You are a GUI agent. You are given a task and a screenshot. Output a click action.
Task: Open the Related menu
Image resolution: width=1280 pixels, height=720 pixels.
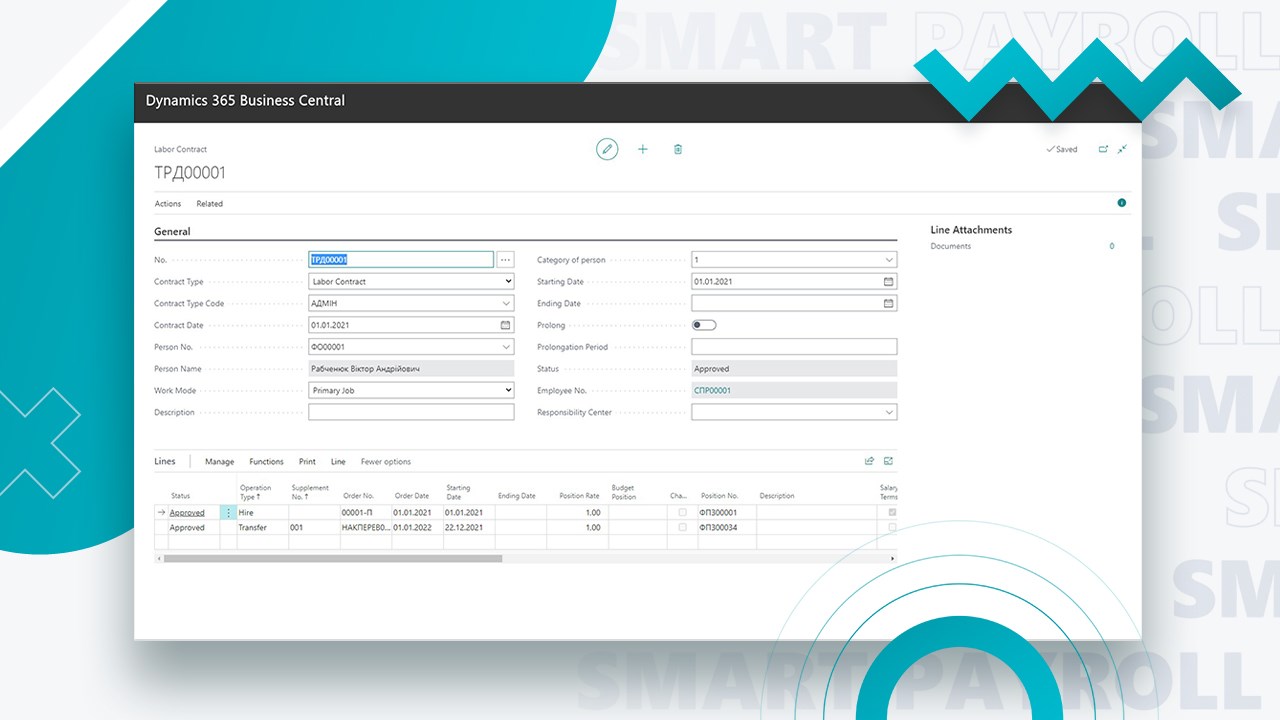coord(209,204)
